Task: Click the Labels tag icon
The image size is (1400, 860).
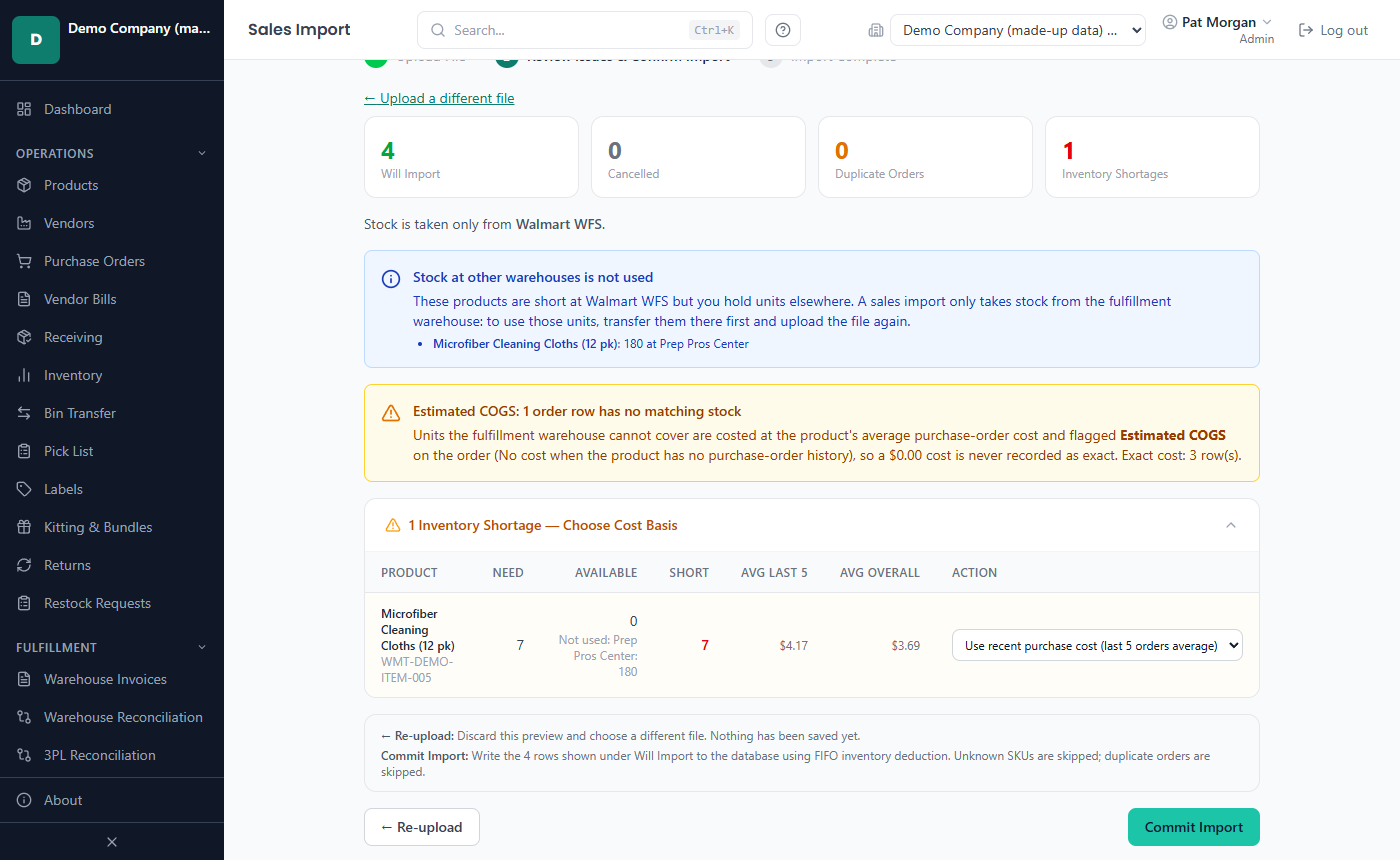Action: [25, 489]
